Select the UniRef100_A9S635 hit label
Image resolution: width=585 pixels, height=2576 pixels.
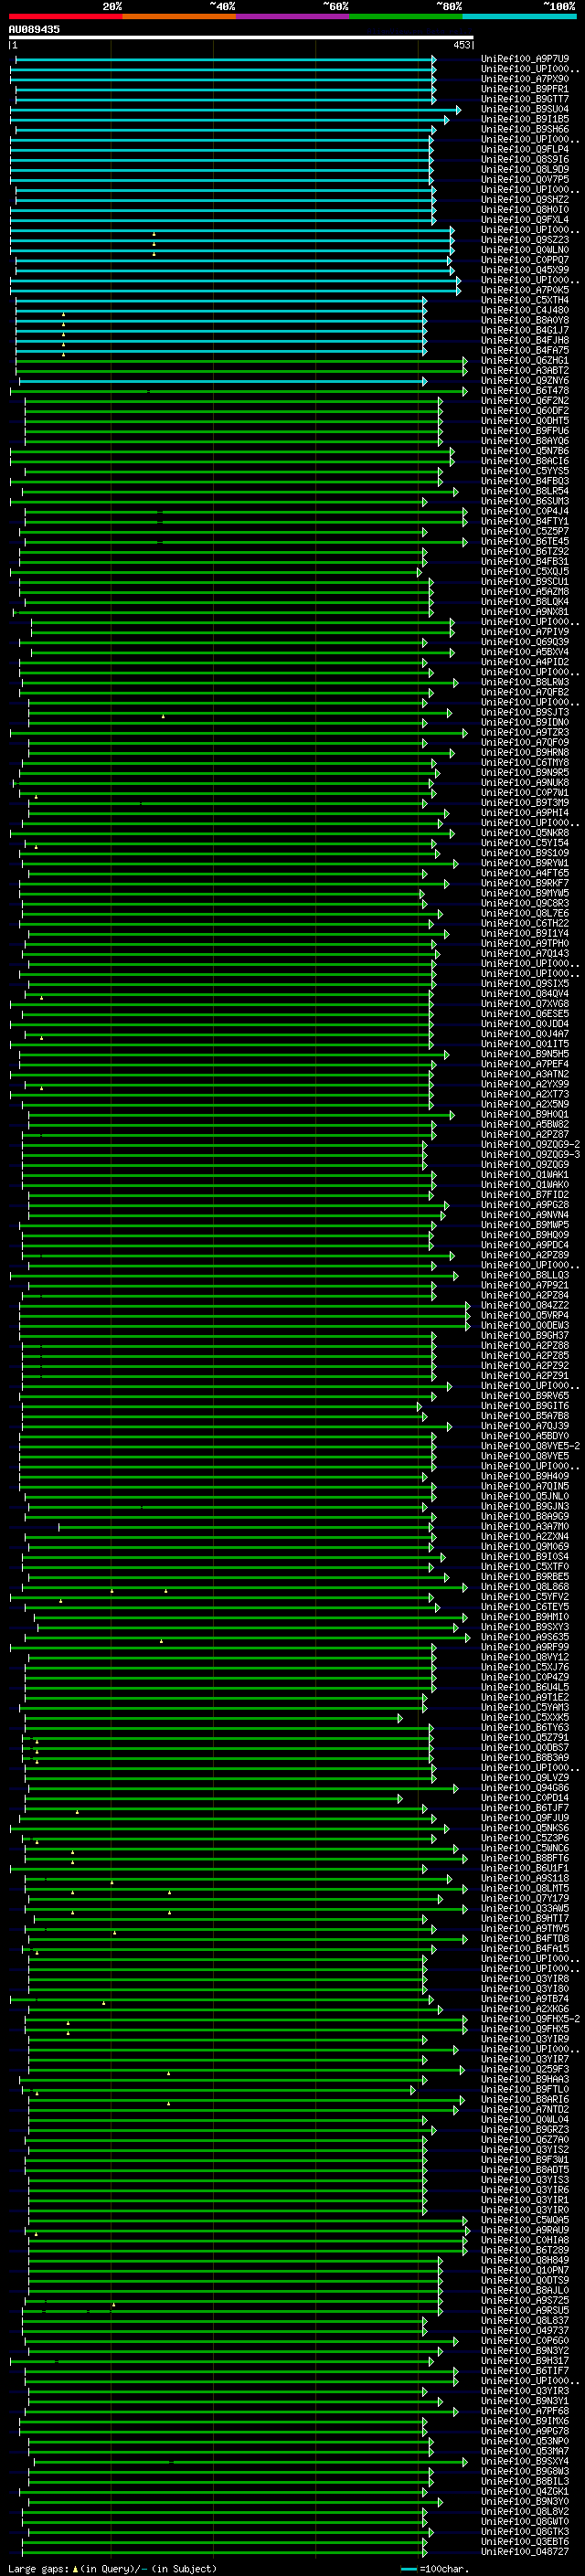pyautogui.click(x=525, y=1637)
